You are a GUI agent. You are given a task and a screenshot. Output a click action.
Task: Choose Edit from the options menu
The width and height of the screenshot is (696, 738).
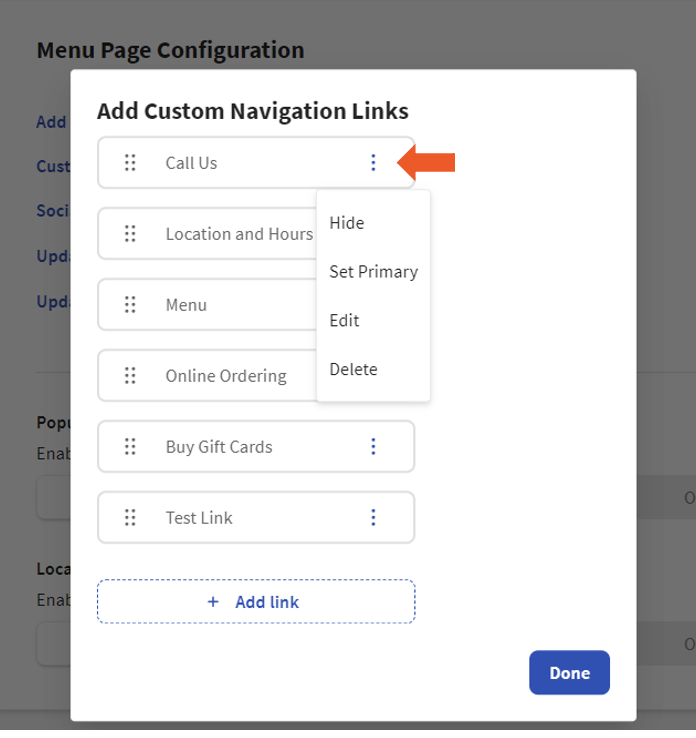click(344, 321)
